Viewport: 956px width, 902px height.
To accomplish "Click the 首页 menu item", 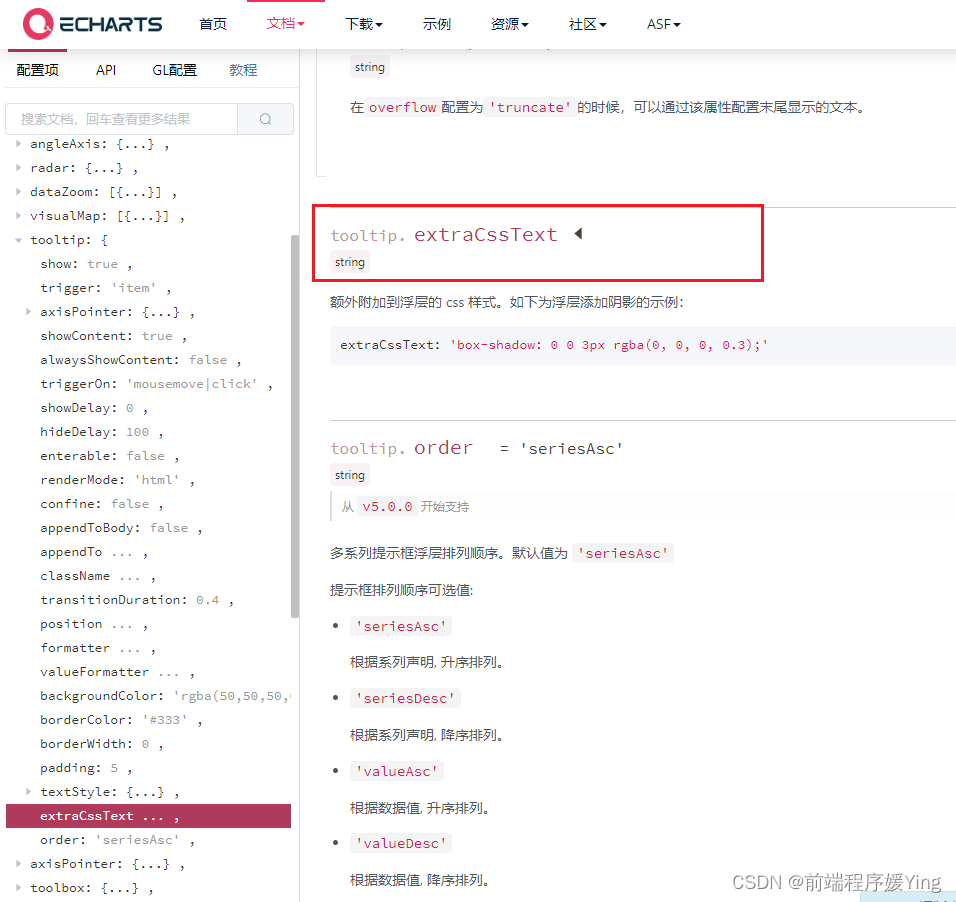I will (212, 24).
